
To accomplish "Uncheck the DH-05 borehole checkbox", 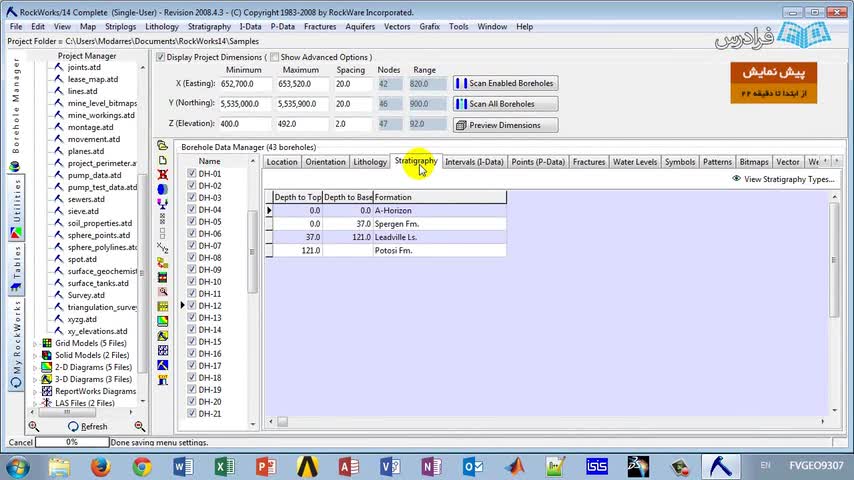I will (192, 221).
